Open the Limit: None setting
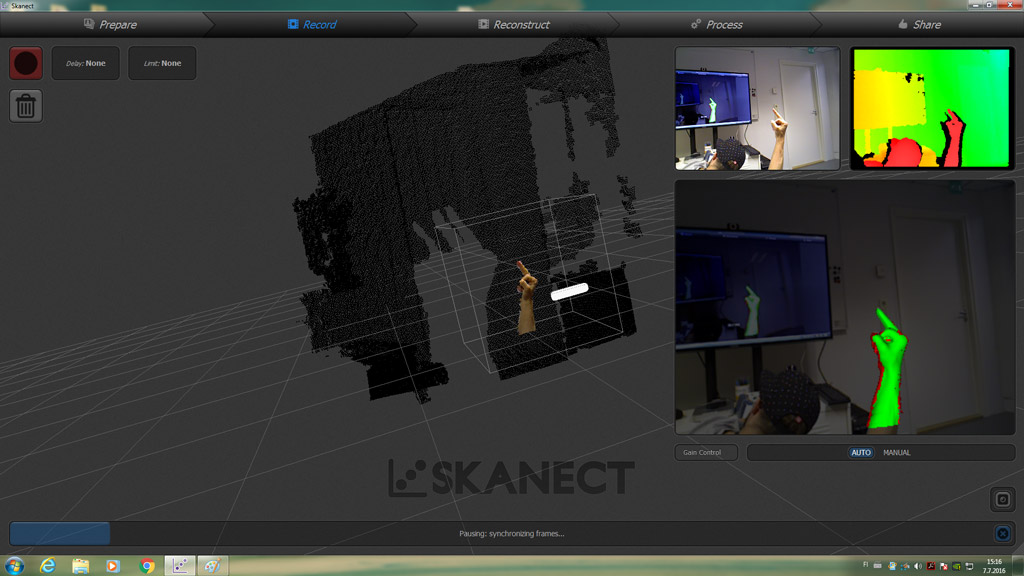Image resolution: width=1024 pixels, height=576 pixels. pos(162,63)
